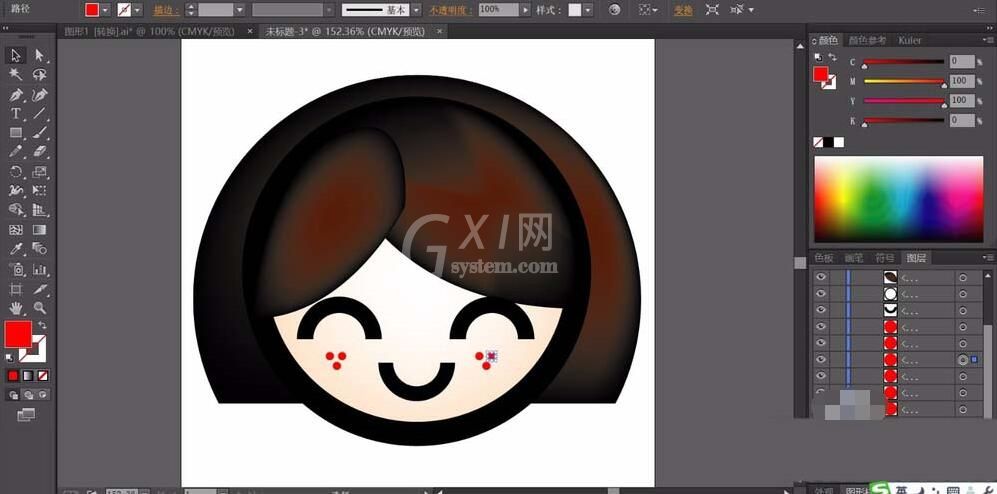Pick a color from the spectrum ramp
The image size is (997, 494).
pos(898,199)
